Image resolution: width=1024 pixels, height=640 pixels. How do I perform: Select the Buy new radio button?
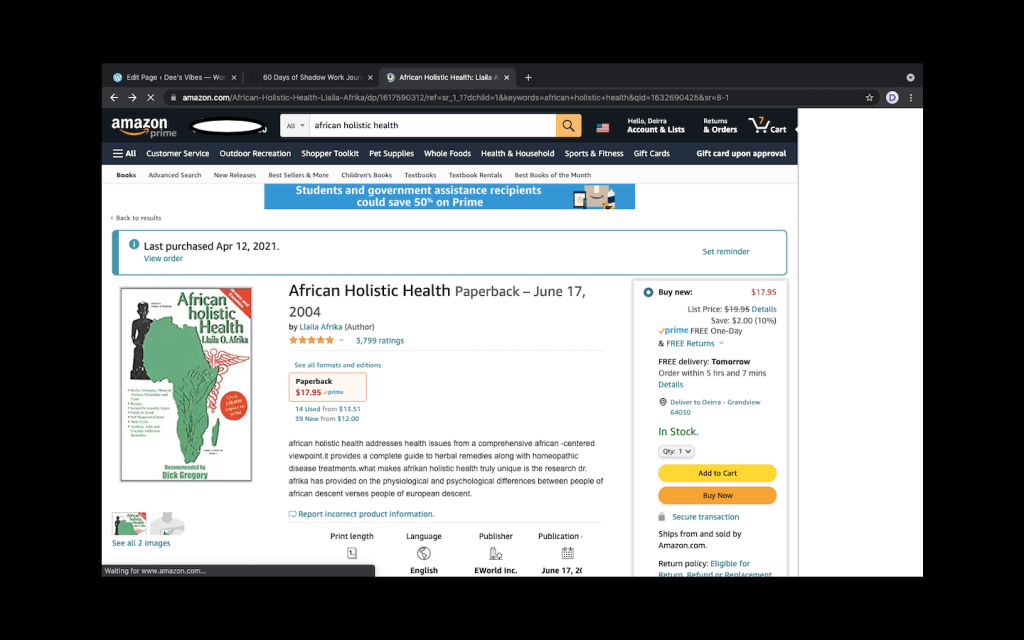648,292
